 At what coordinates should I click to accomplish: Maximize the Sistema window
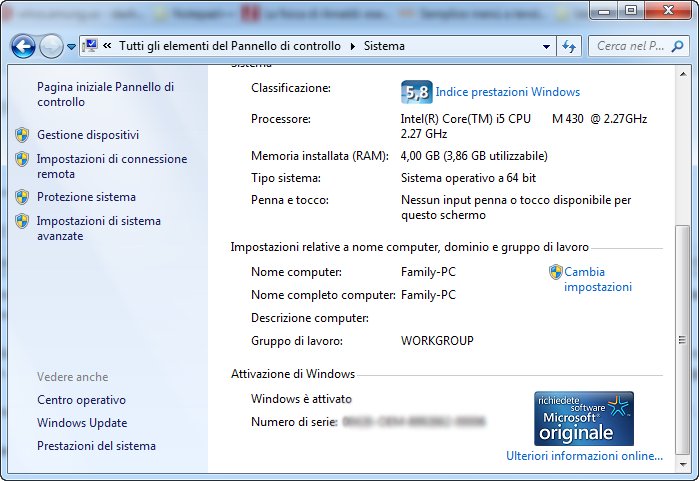[x=631, y=10]
